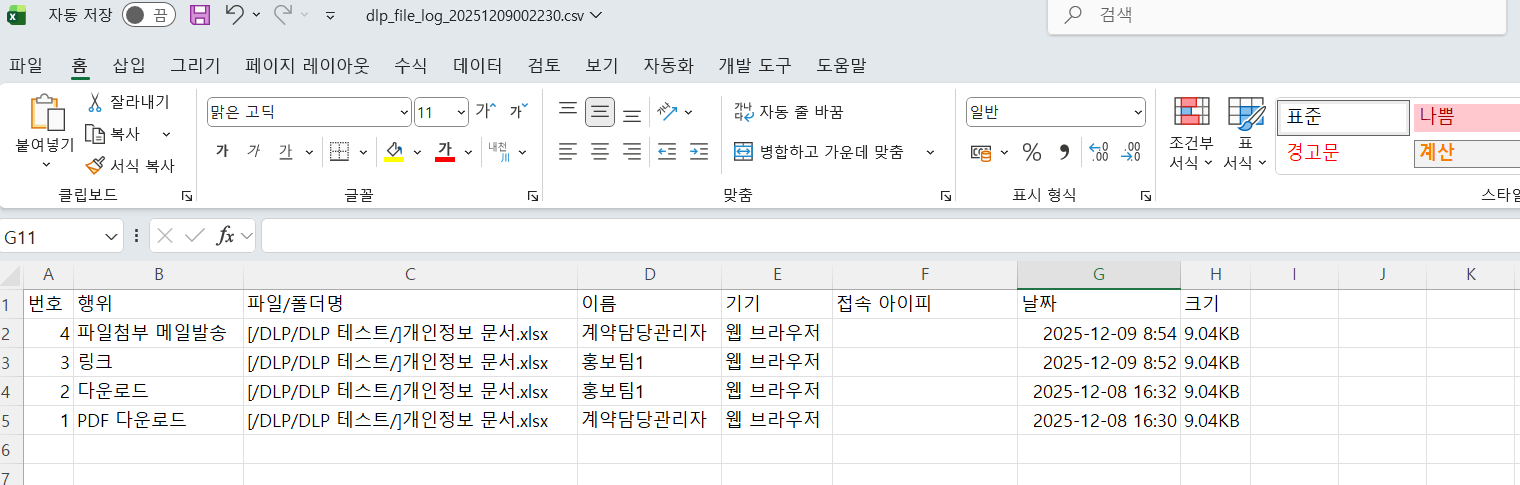Click the Increase indent icon
Image resolution: width=1520 pixels, height=485 pixels.
click(x=699, y=152)
